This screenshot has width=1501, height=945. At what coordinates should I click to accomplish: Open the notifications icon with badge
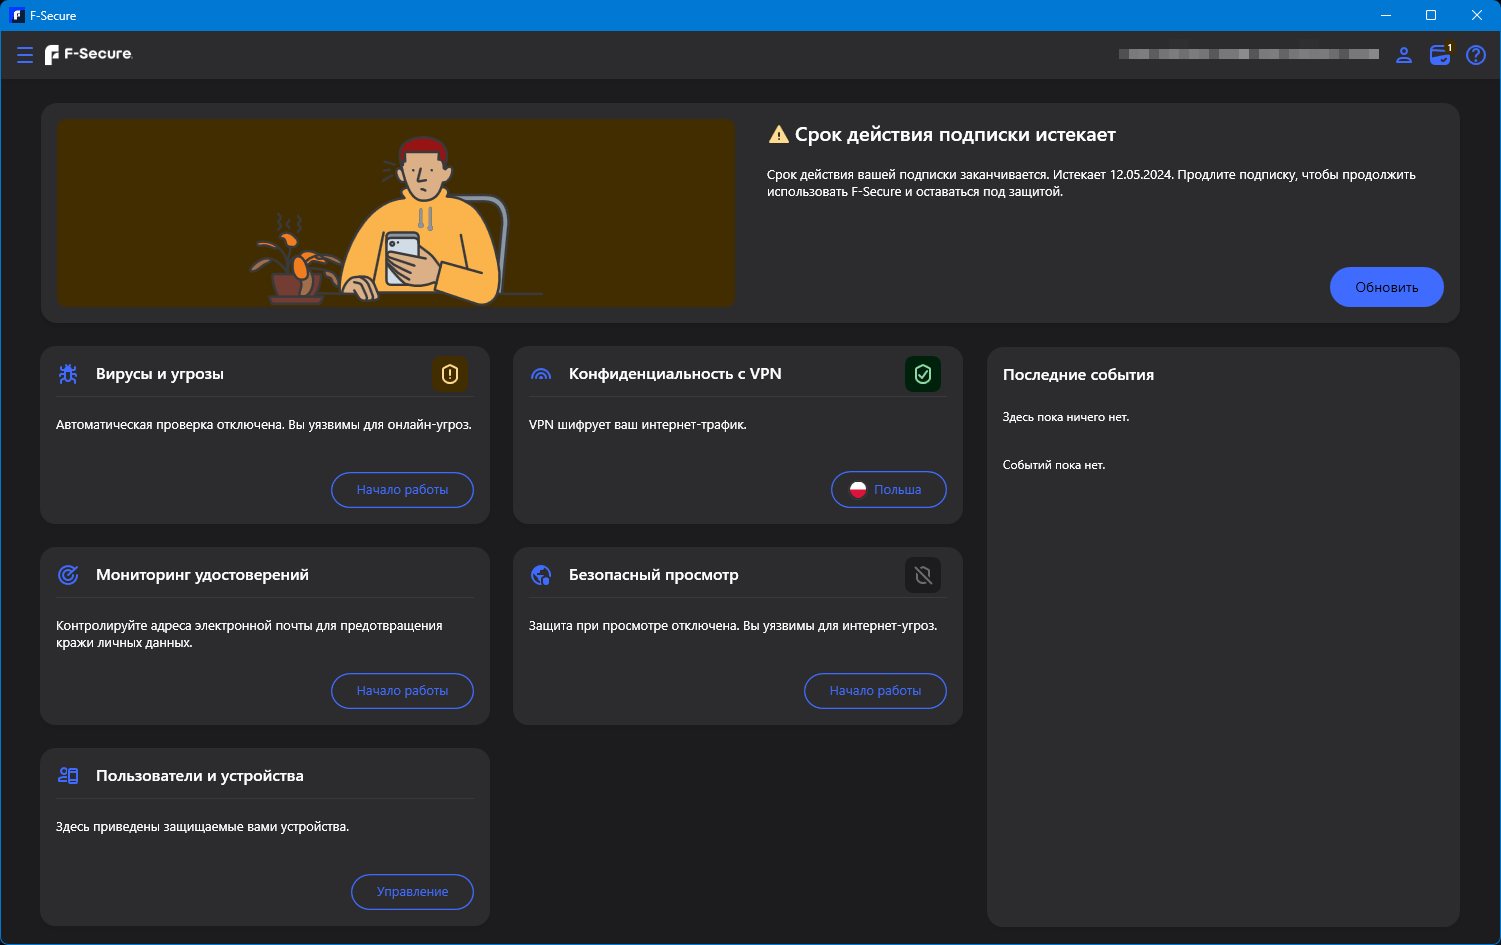1440,54
